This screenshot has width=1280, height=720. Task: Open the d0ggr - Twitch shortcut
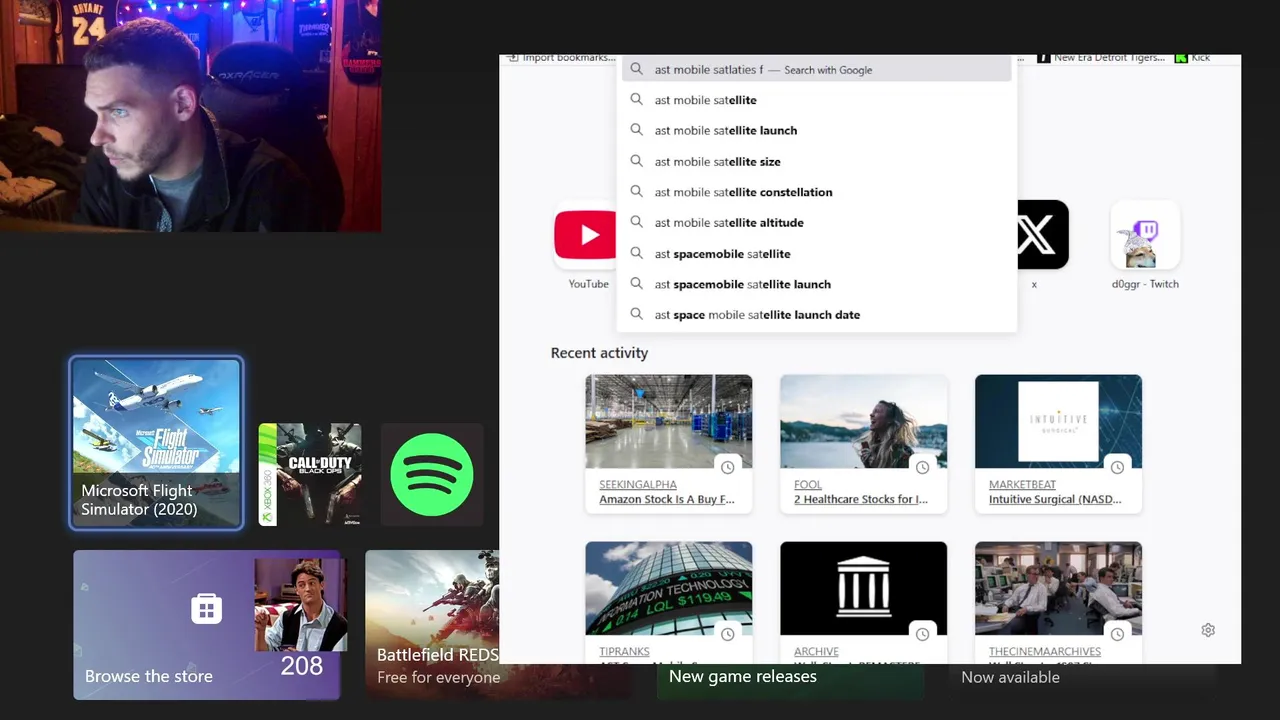coord(1145,235)
